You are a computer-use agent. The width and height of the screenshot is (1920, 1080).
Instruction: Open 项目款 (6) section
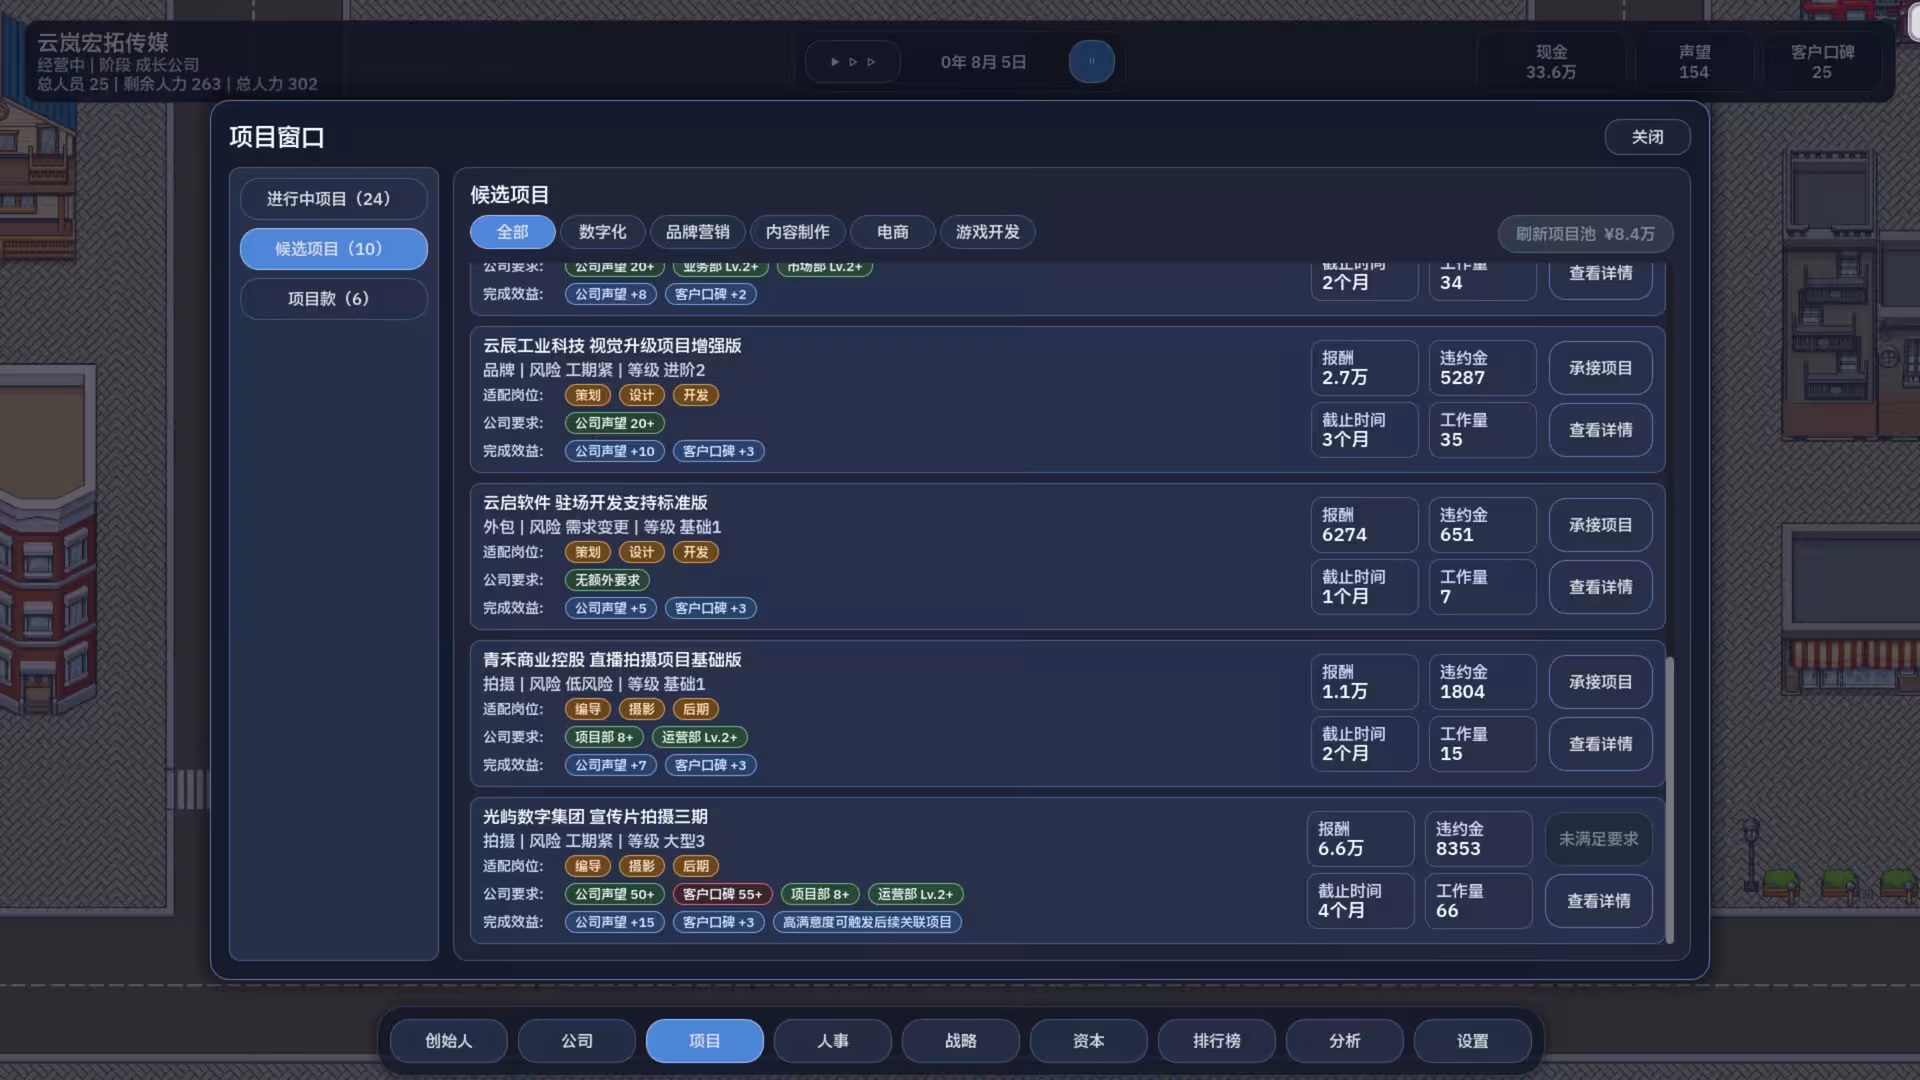click(x=333, y=299)
